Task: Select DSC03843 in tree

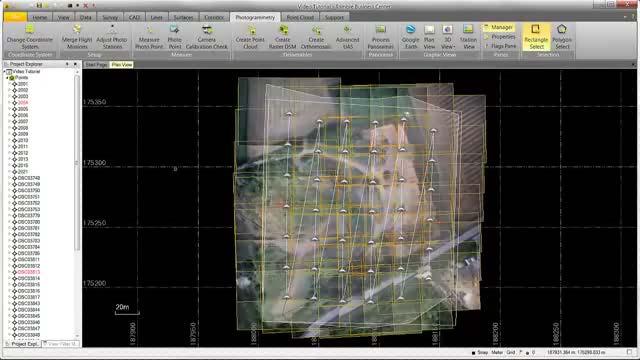Action: 29,304
